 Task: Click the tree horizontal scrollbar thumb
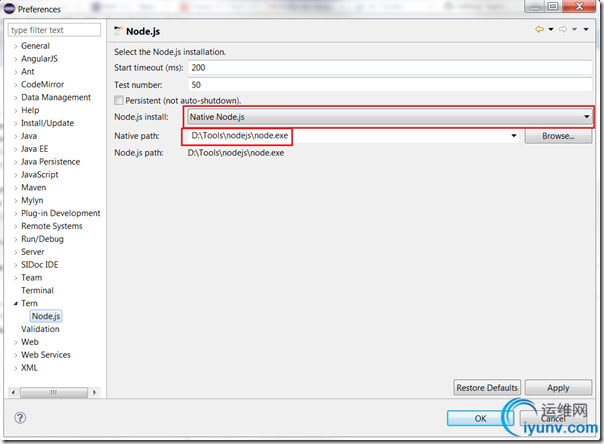(x=54, y=392)
